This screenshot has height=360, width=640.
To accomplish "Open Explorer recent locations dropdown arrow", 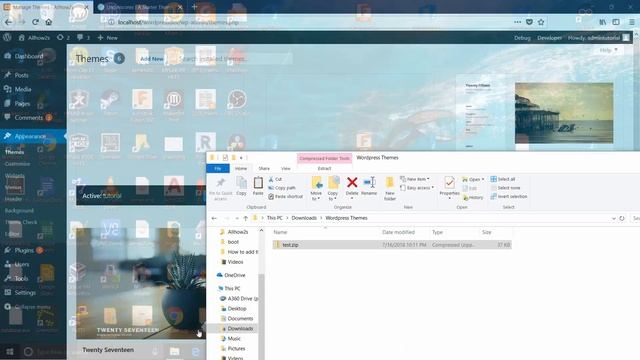I will (237, 218).
